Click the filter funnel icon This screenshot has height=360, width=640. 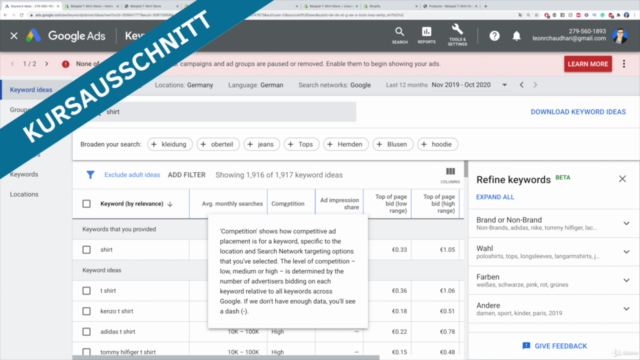[90, 175]
